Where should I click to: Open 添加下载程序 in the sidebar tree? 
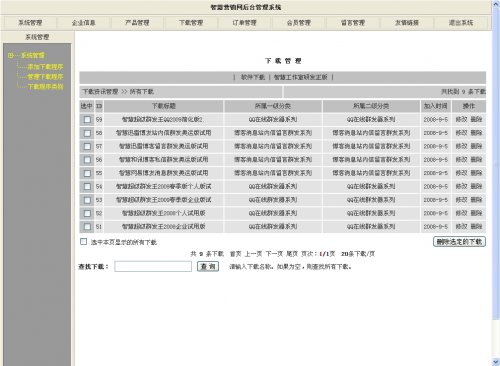point(45,67)
